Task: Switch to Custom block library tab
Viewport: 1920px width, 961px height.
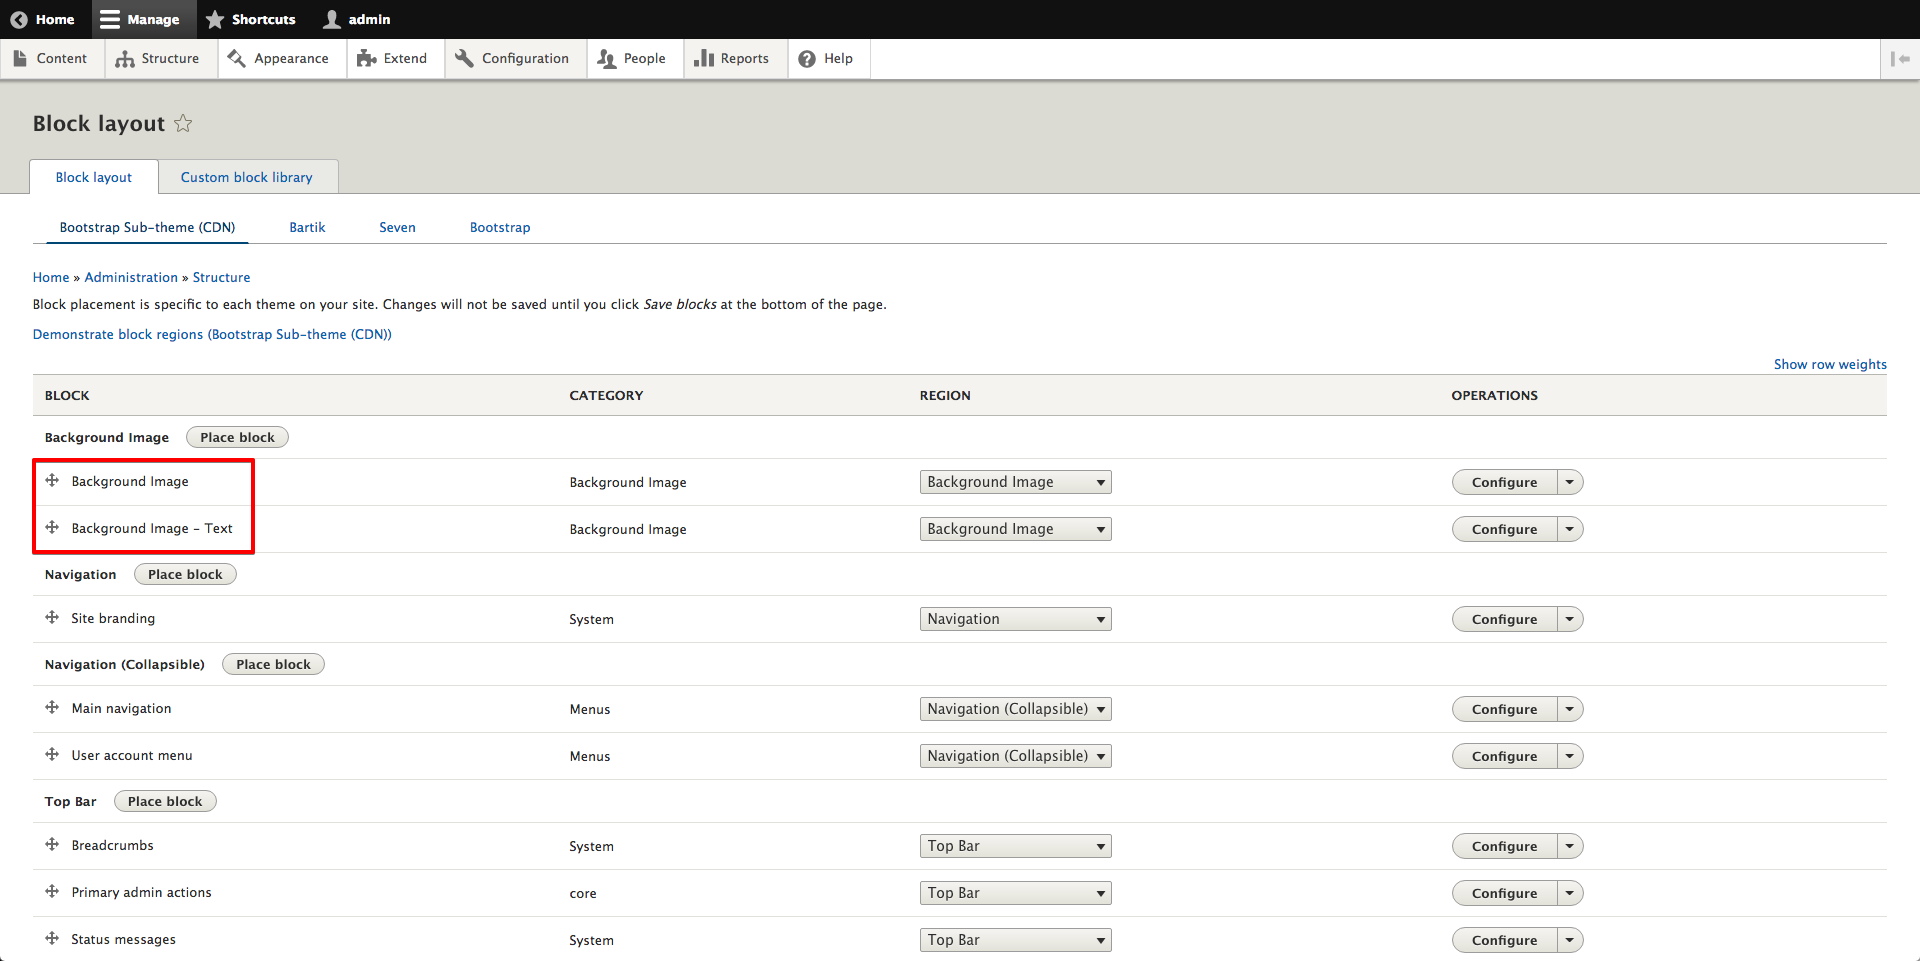Action: [x=246, y=177]
